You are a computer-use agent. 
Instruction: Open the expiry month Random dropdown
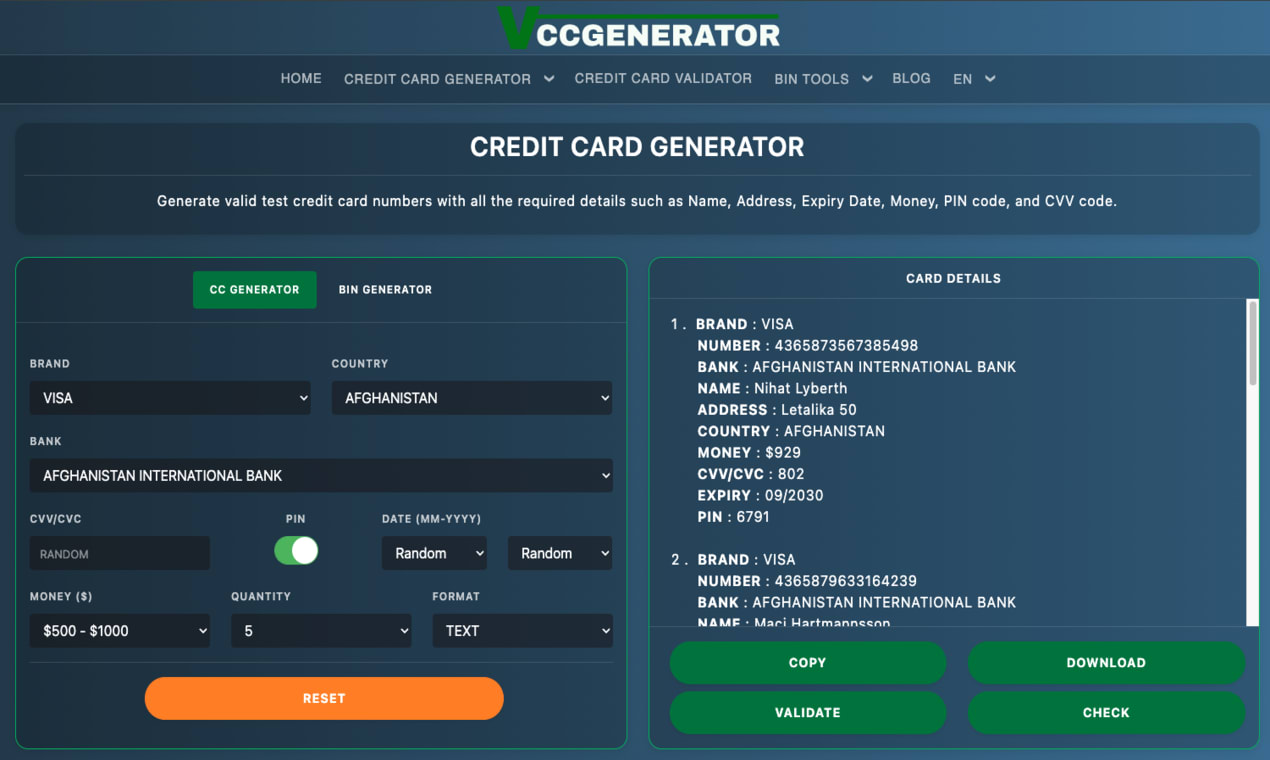[434, 554]
